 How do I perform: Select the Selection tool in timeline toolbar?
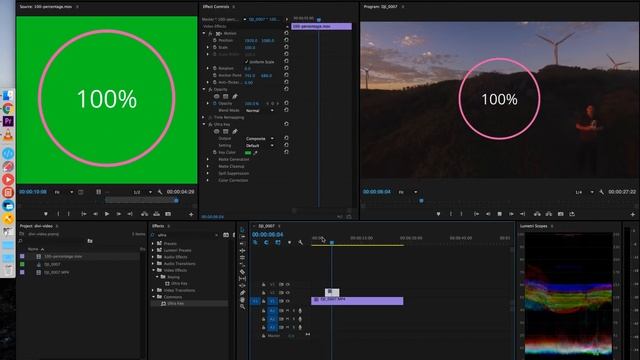(x=242, y=230)
